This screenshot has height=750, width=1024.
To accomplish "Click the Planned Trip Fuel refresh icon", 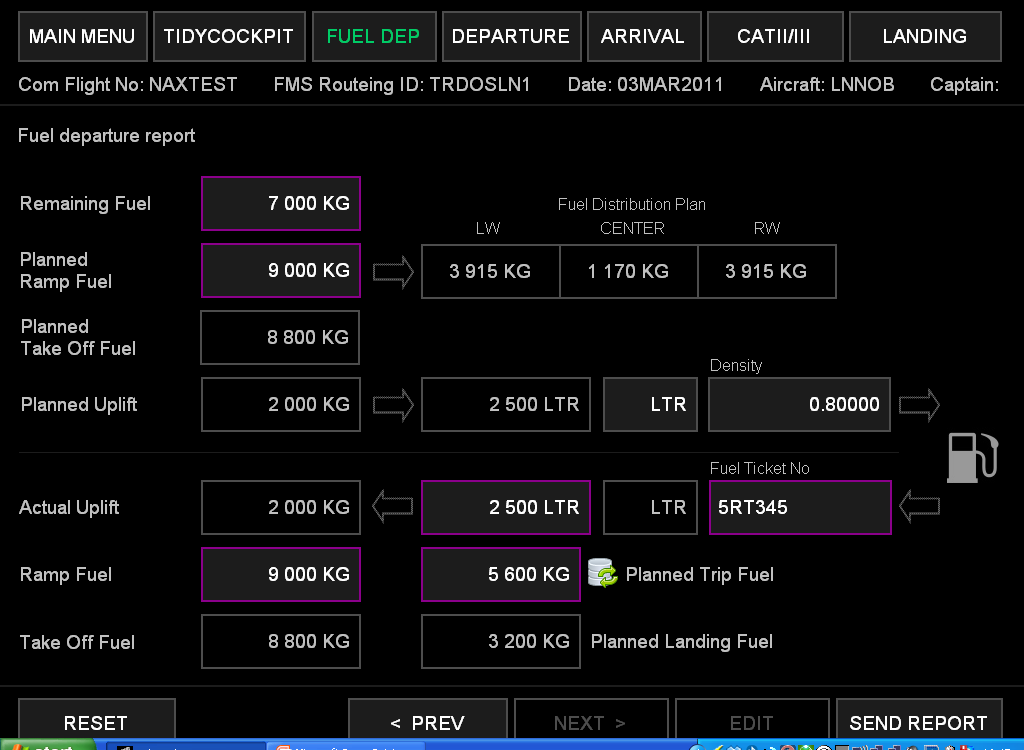I will (x=602, y=574).
